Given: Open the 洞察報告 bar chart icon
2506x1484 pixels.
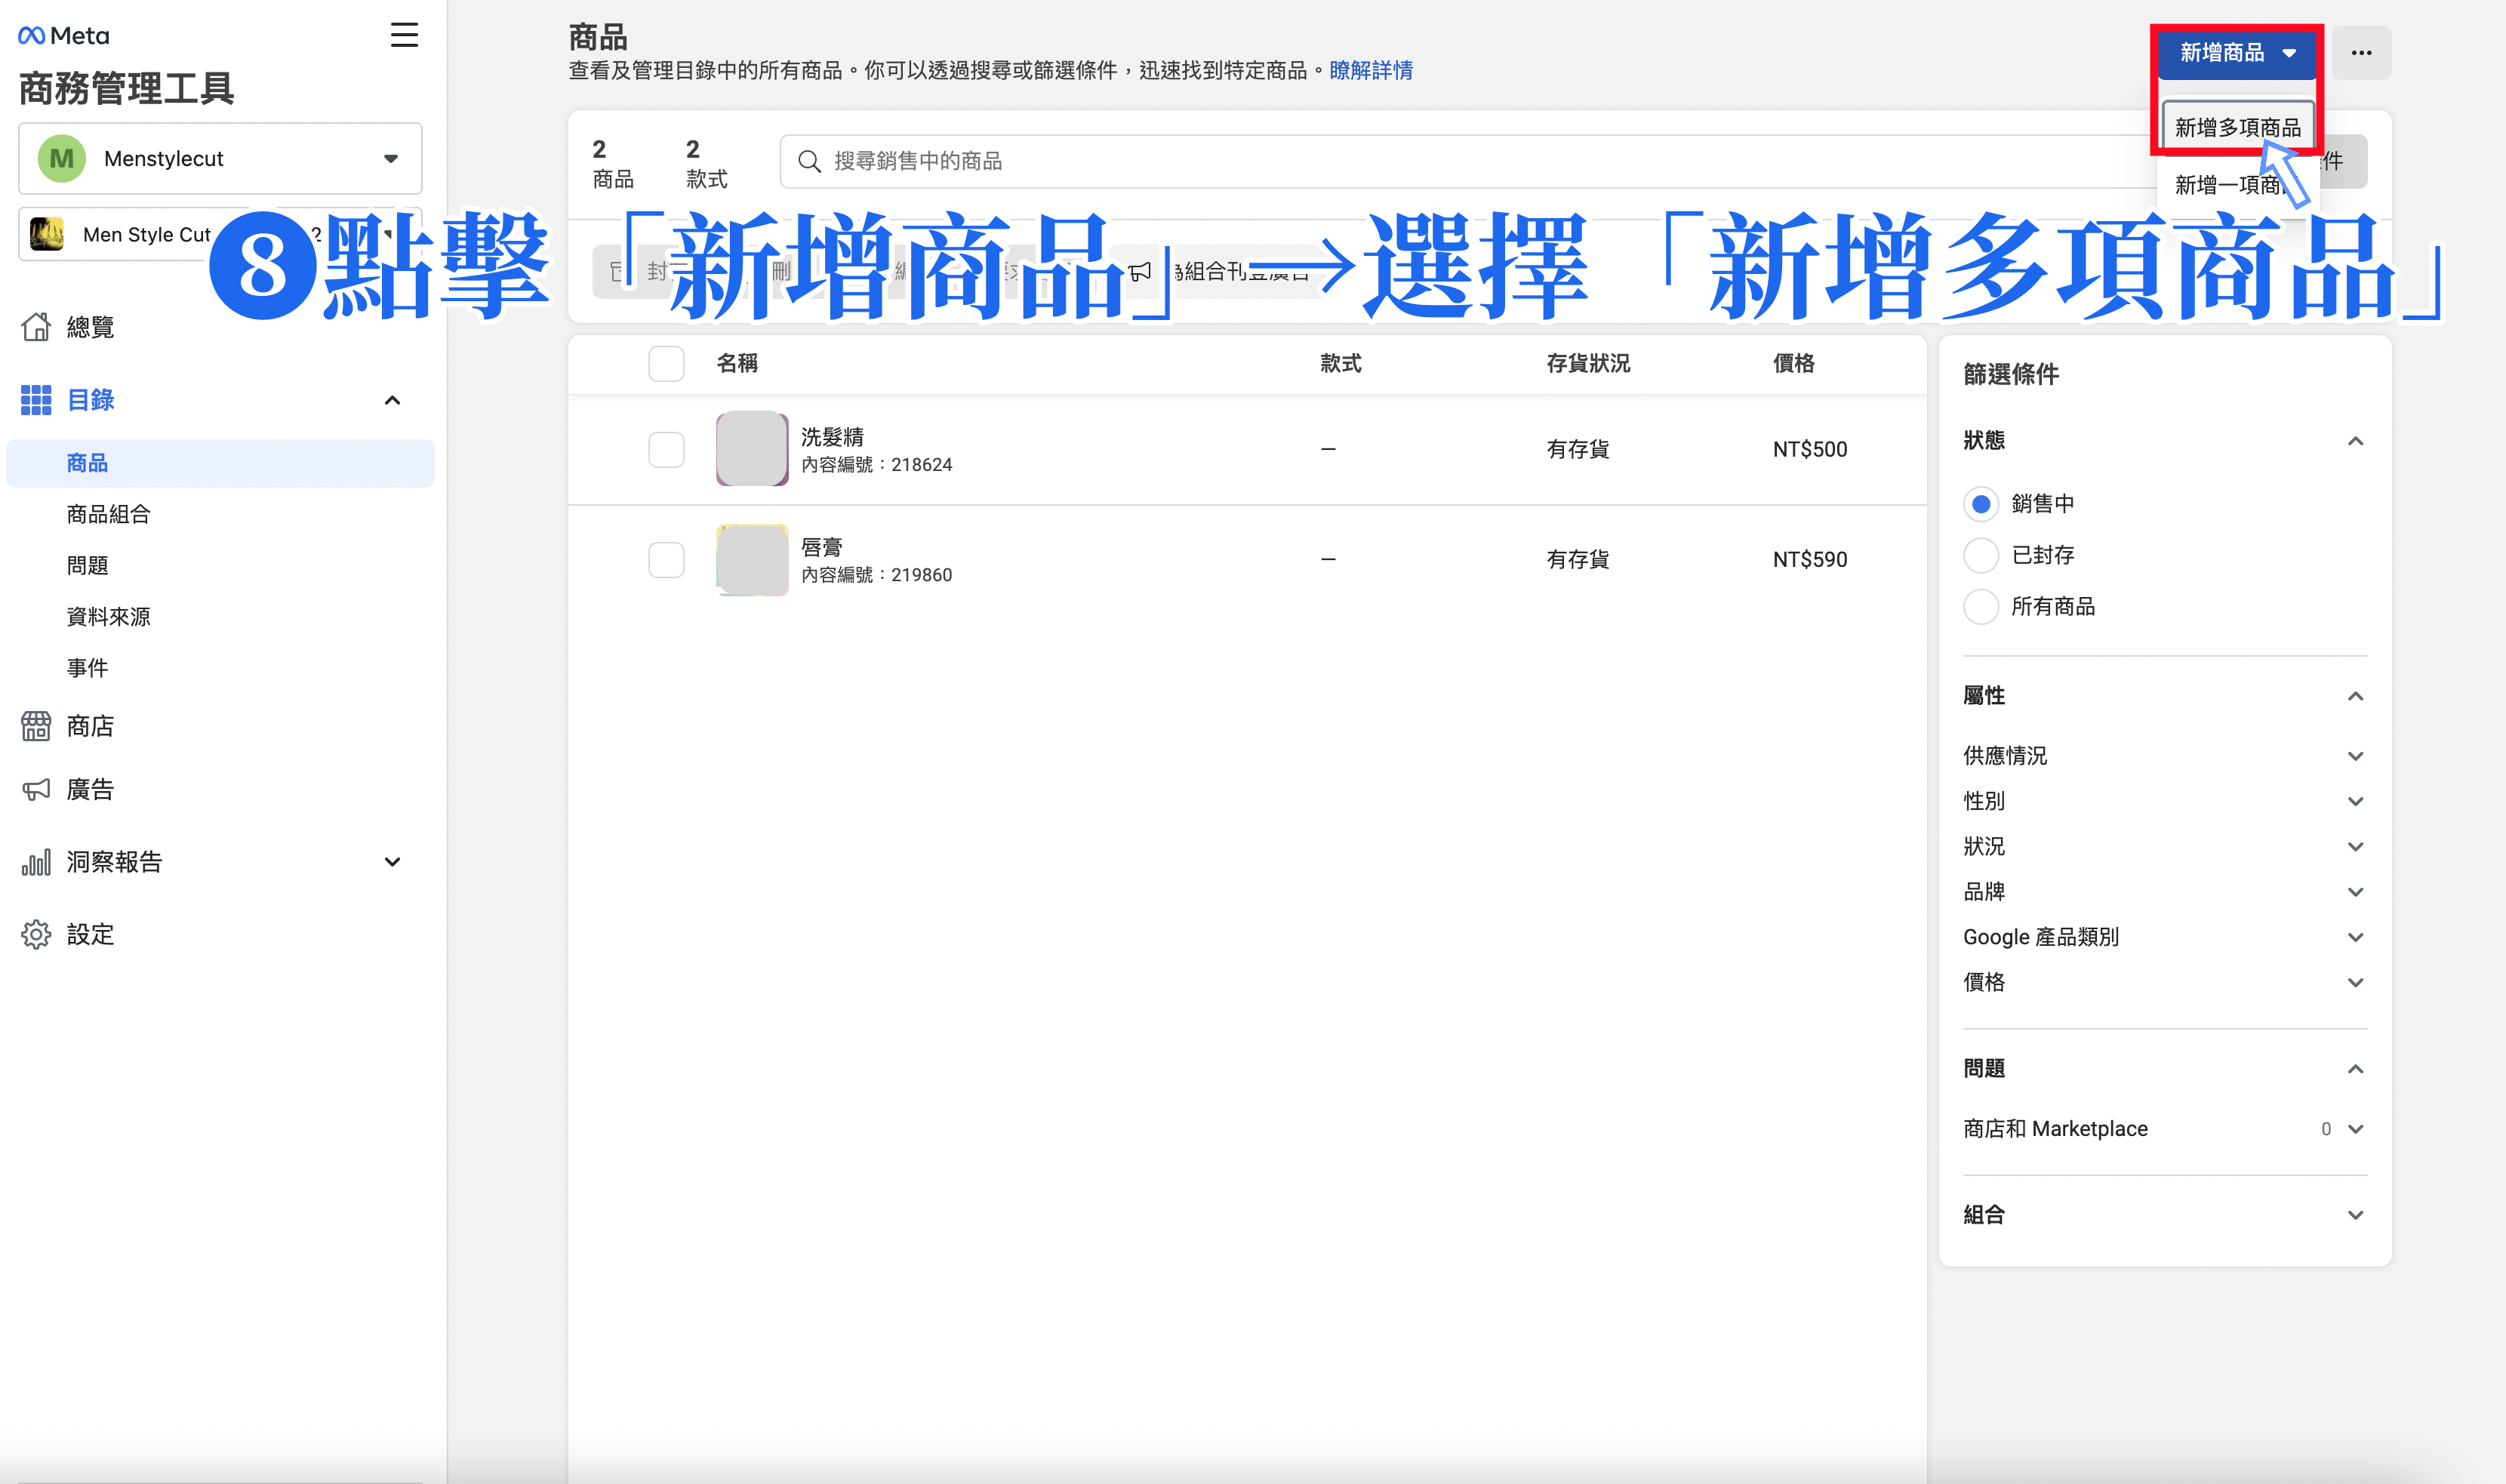Looking at the screenshot, I should click(x=36, y=862).
